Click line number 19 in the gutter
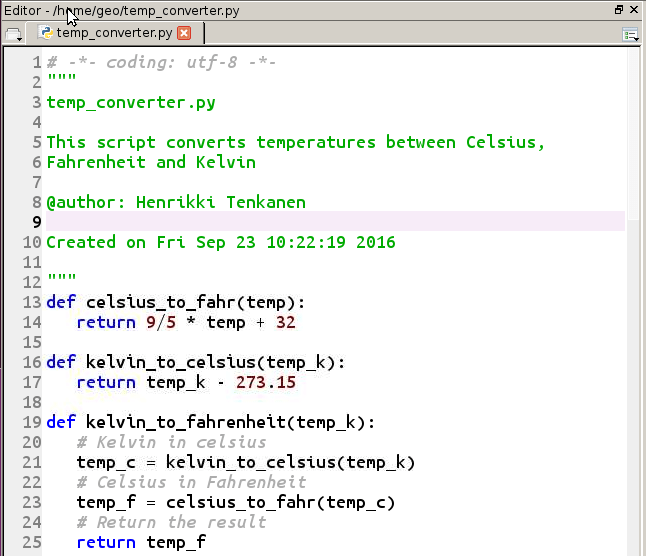 (32, 422)
